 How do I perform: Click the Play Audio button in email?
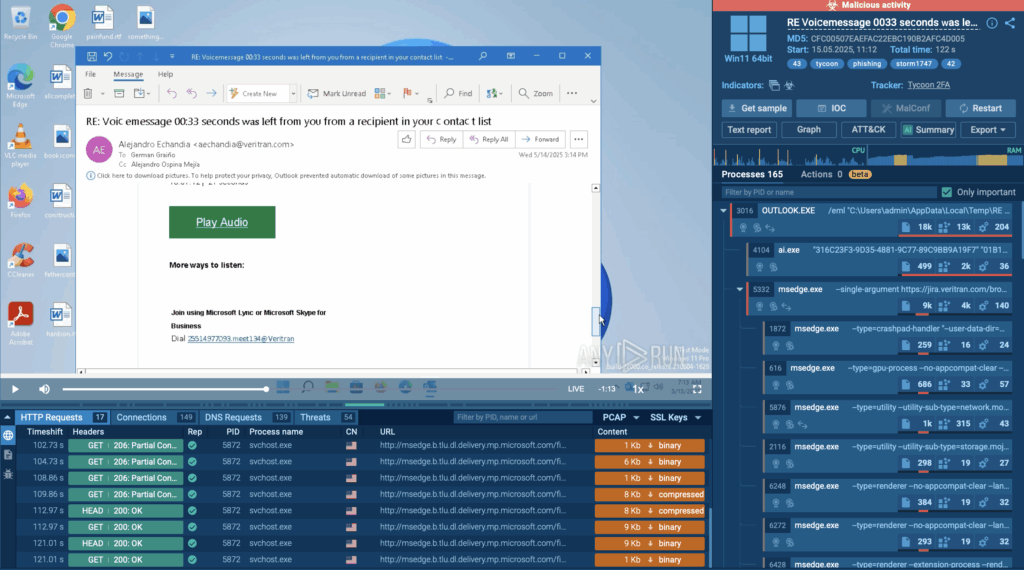[x=222, y=222]
